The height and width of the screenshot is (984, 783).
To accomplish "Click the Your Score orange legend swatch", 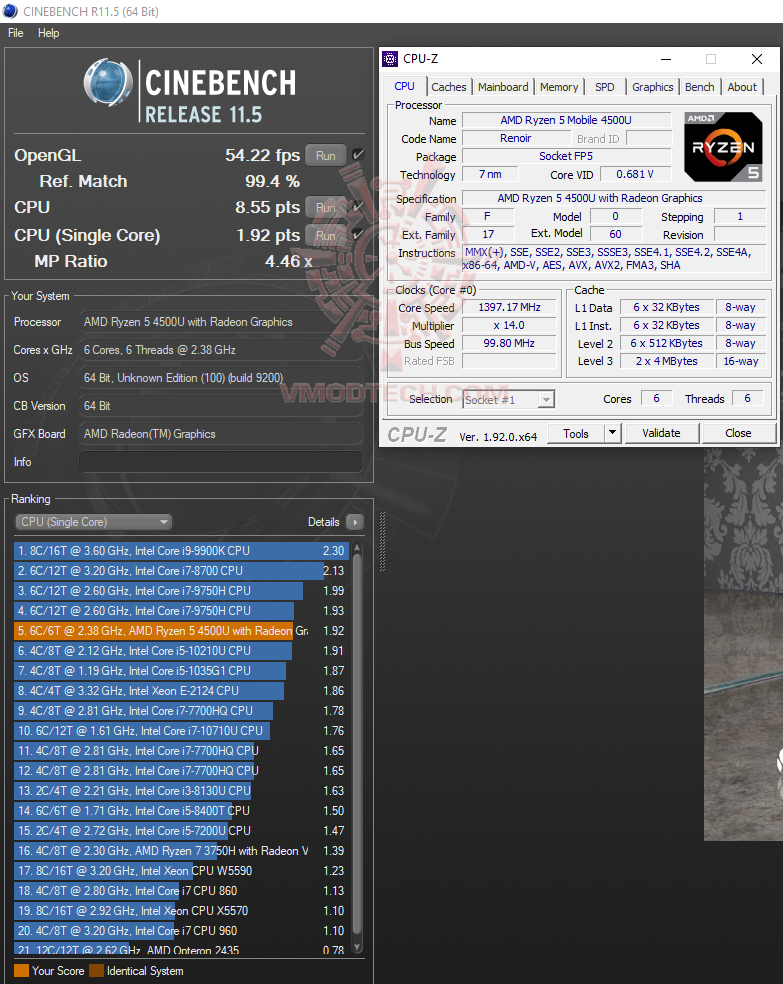I will click(x=21, y=971).
